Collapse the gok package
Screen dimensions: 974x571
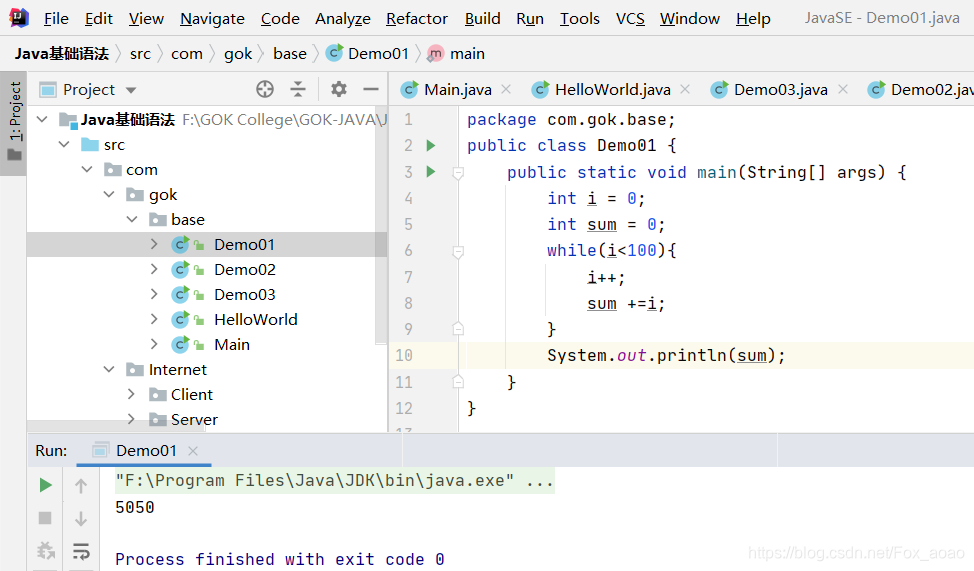[x=109, y=194]
